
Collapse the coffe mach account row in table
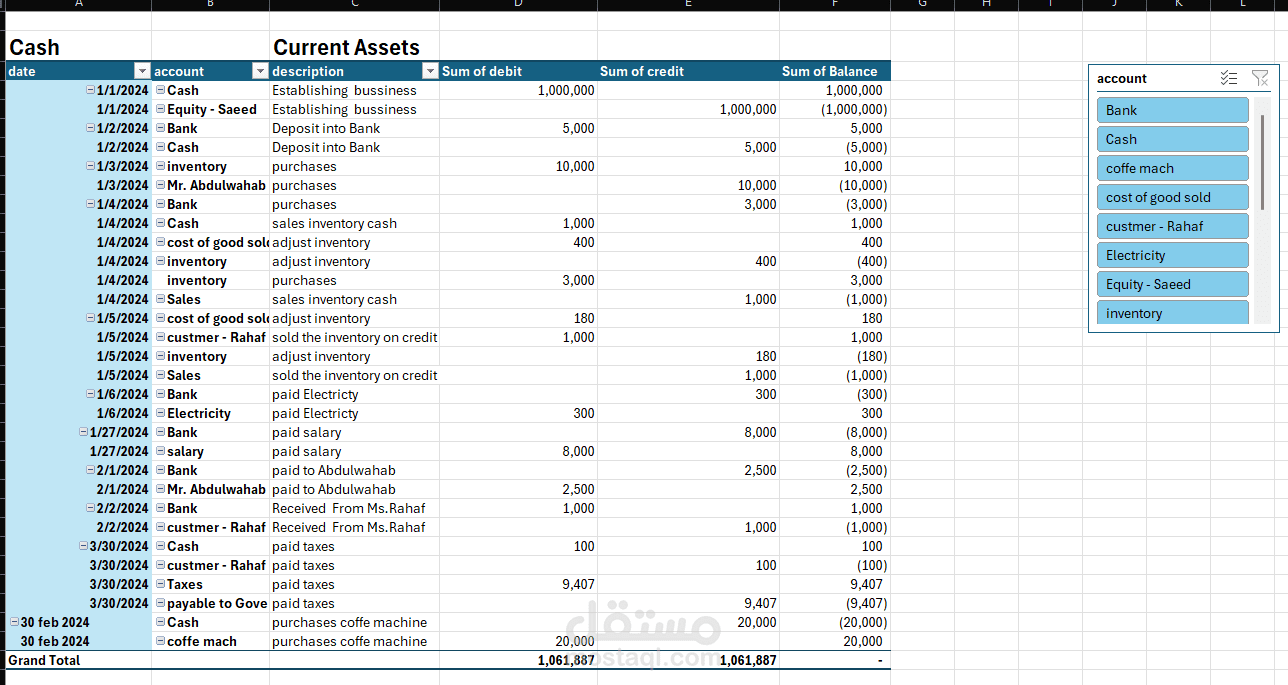point(160,641)
